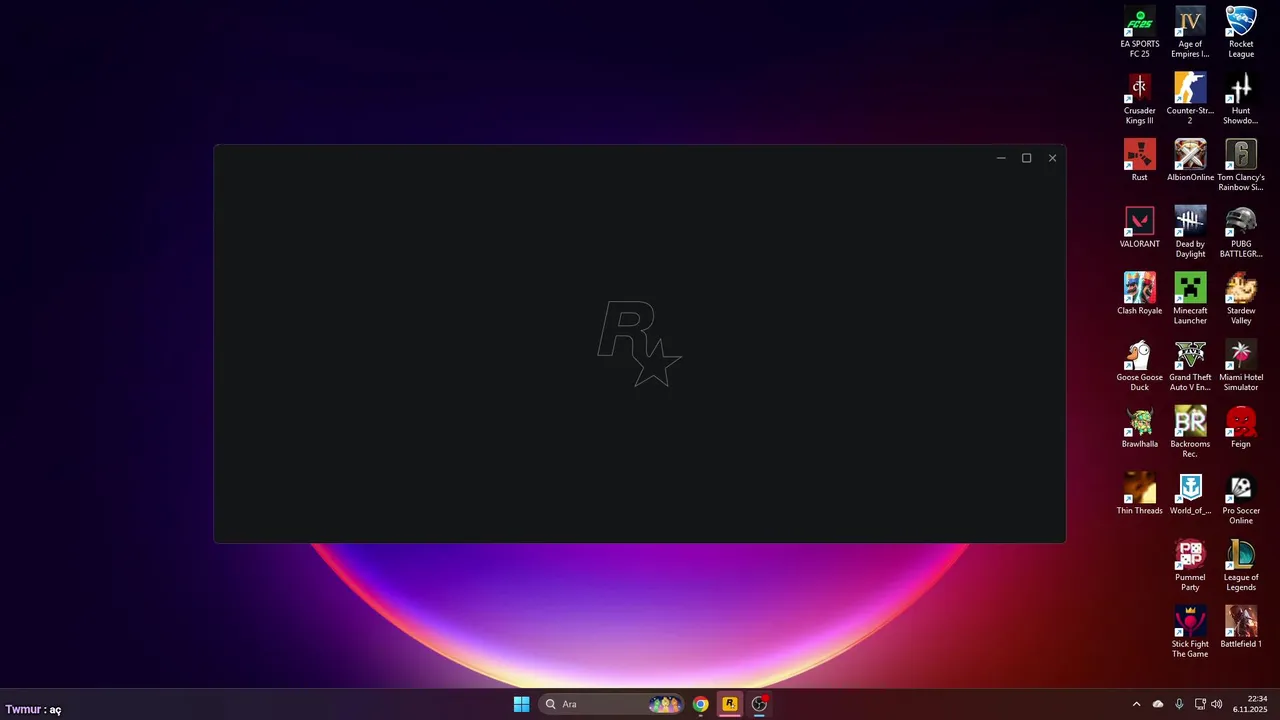This screenshot has height=720, width=1280.
Task: Click the OneDrive cloud tray icon
Action: pos(1158,704)
